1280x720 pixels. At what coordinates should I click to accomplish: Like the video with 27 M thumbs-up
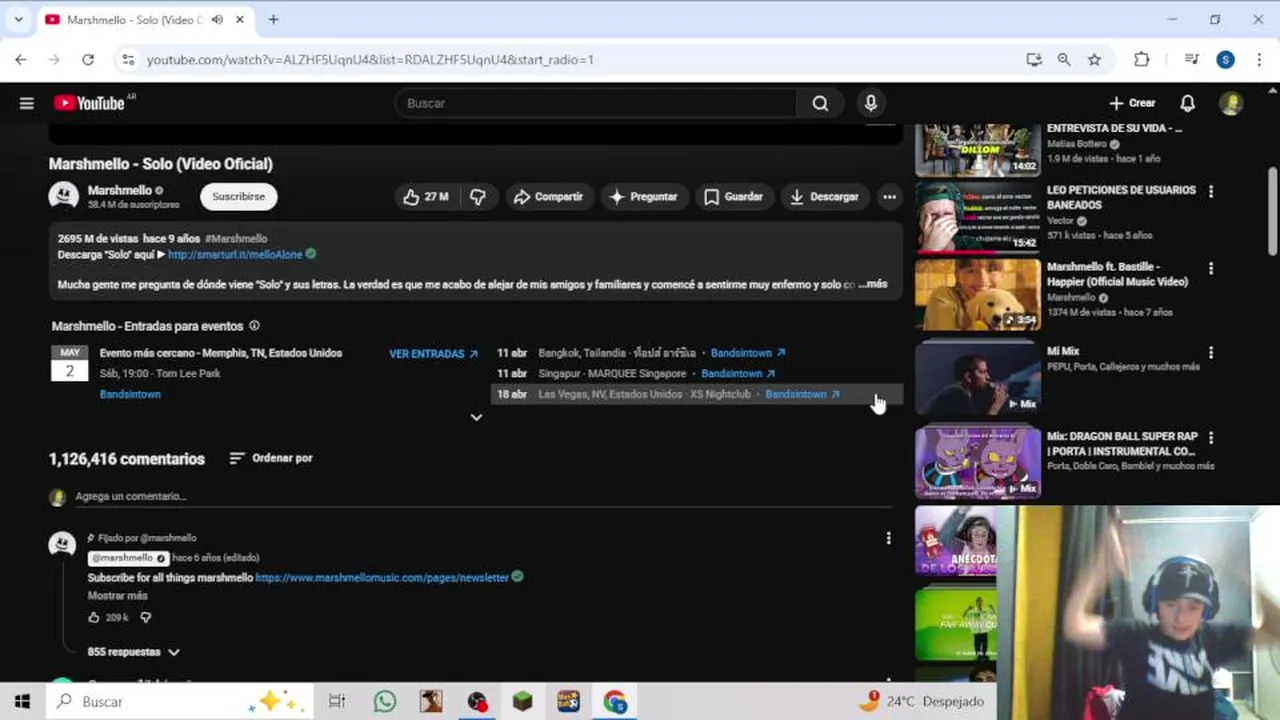[x=425, y=197]
